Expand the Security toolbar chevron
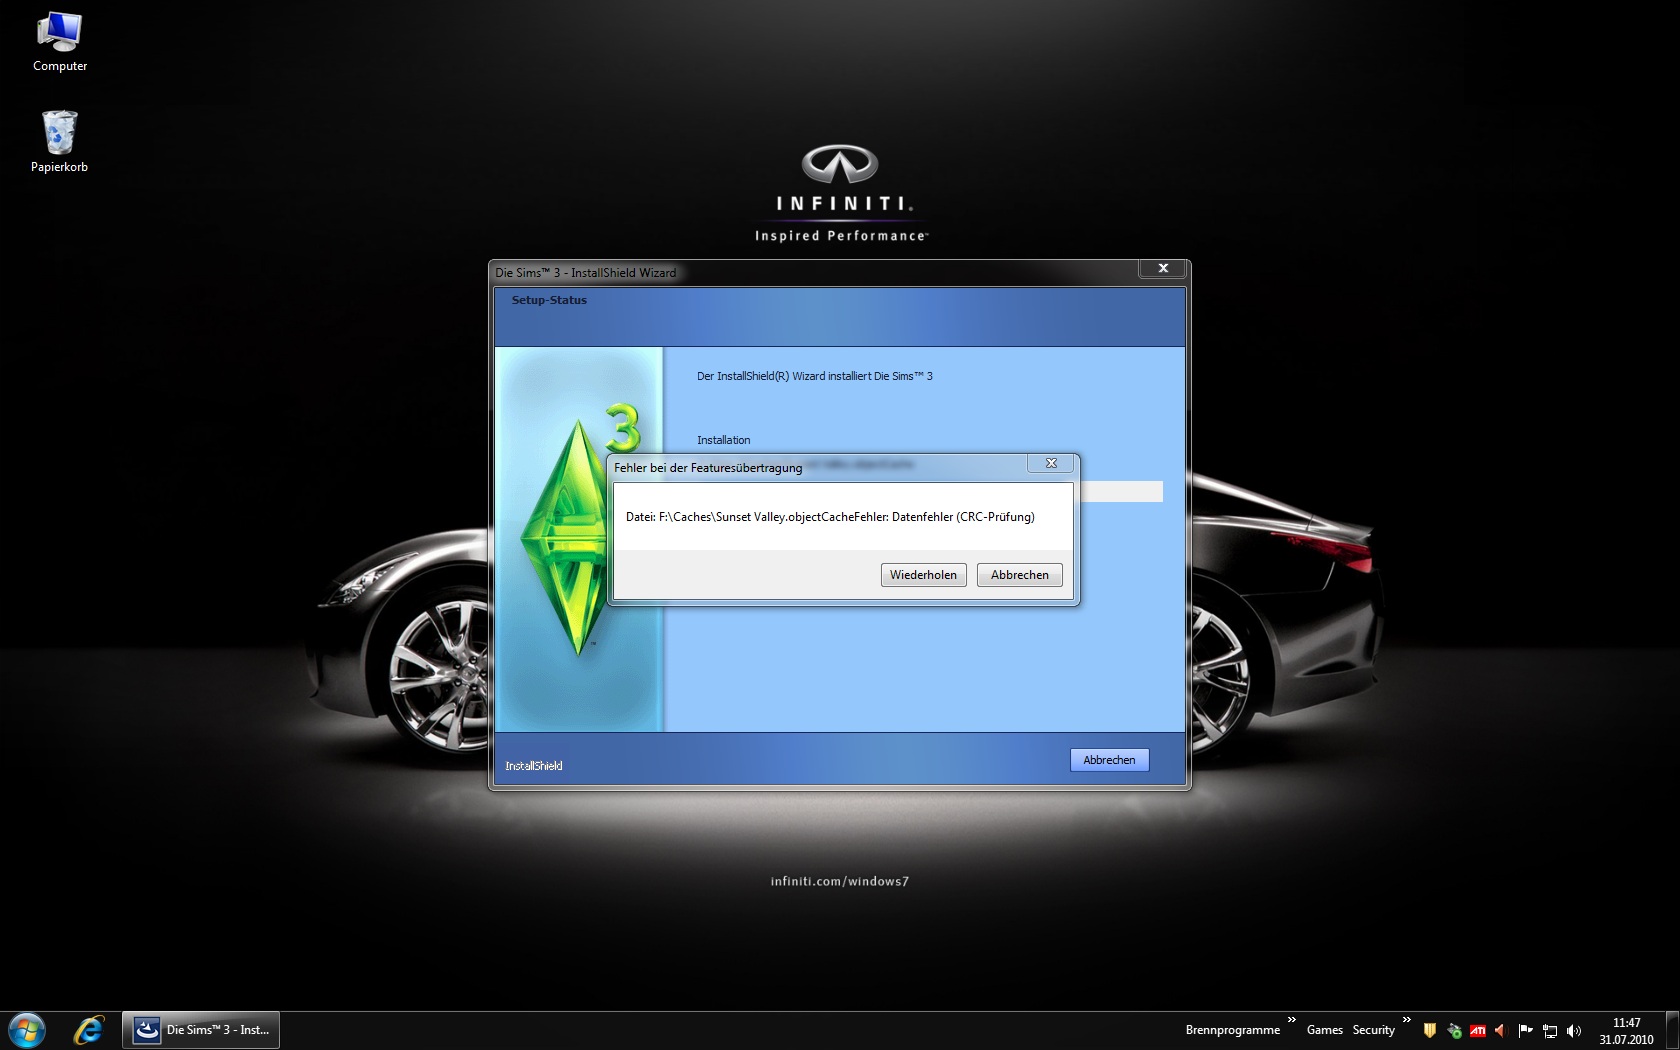 coord(1407,1020)
